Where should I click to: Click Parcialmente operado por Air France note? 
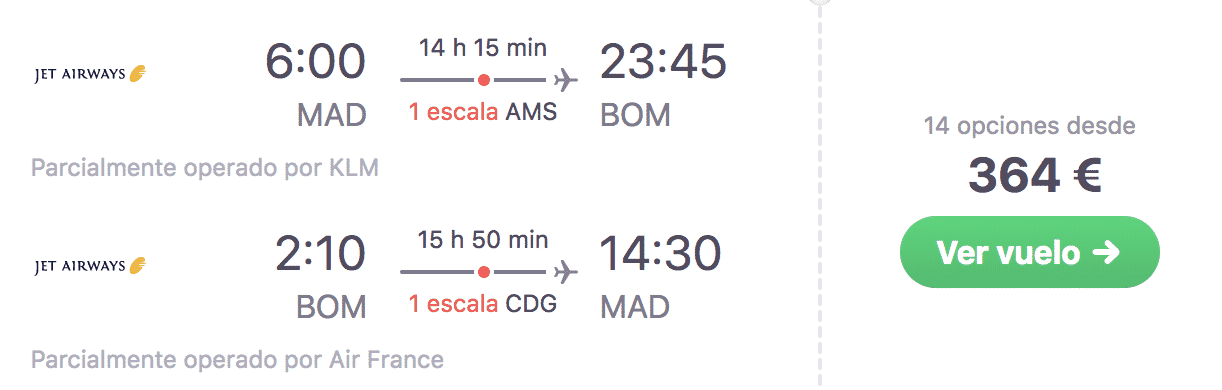click(x=237, y=359)
